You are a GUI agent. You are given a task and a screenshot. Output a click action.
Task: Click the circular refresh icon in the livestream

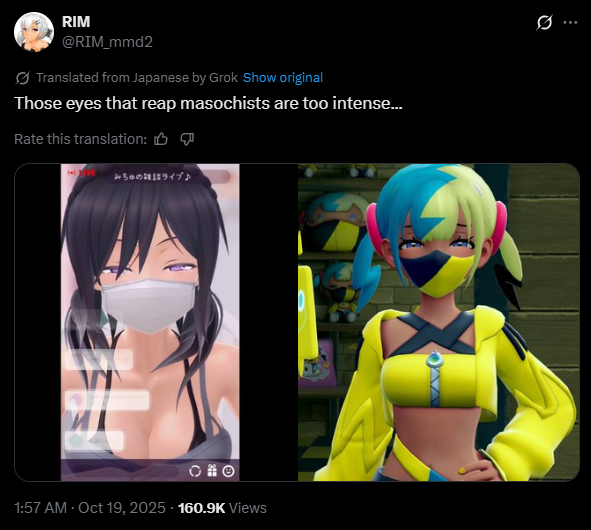(195, 471)
